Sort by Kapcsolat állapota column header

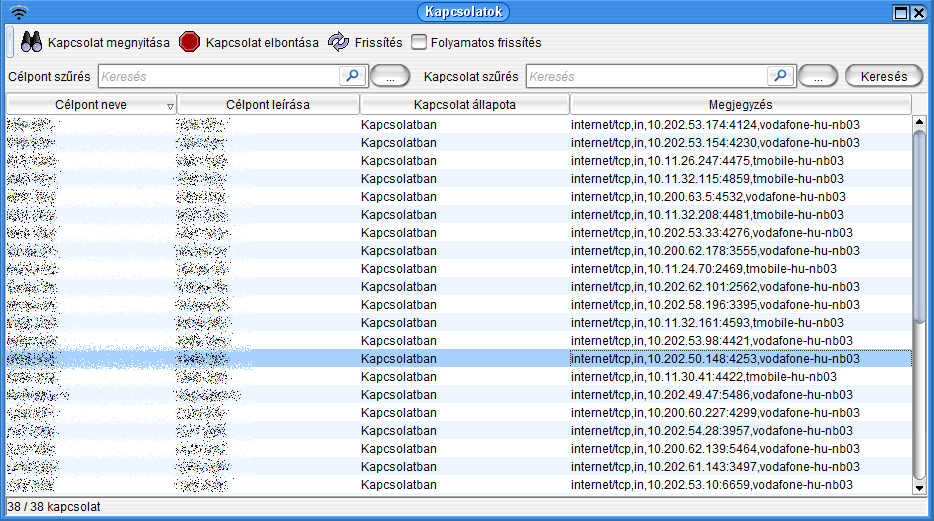click(464, 105)
